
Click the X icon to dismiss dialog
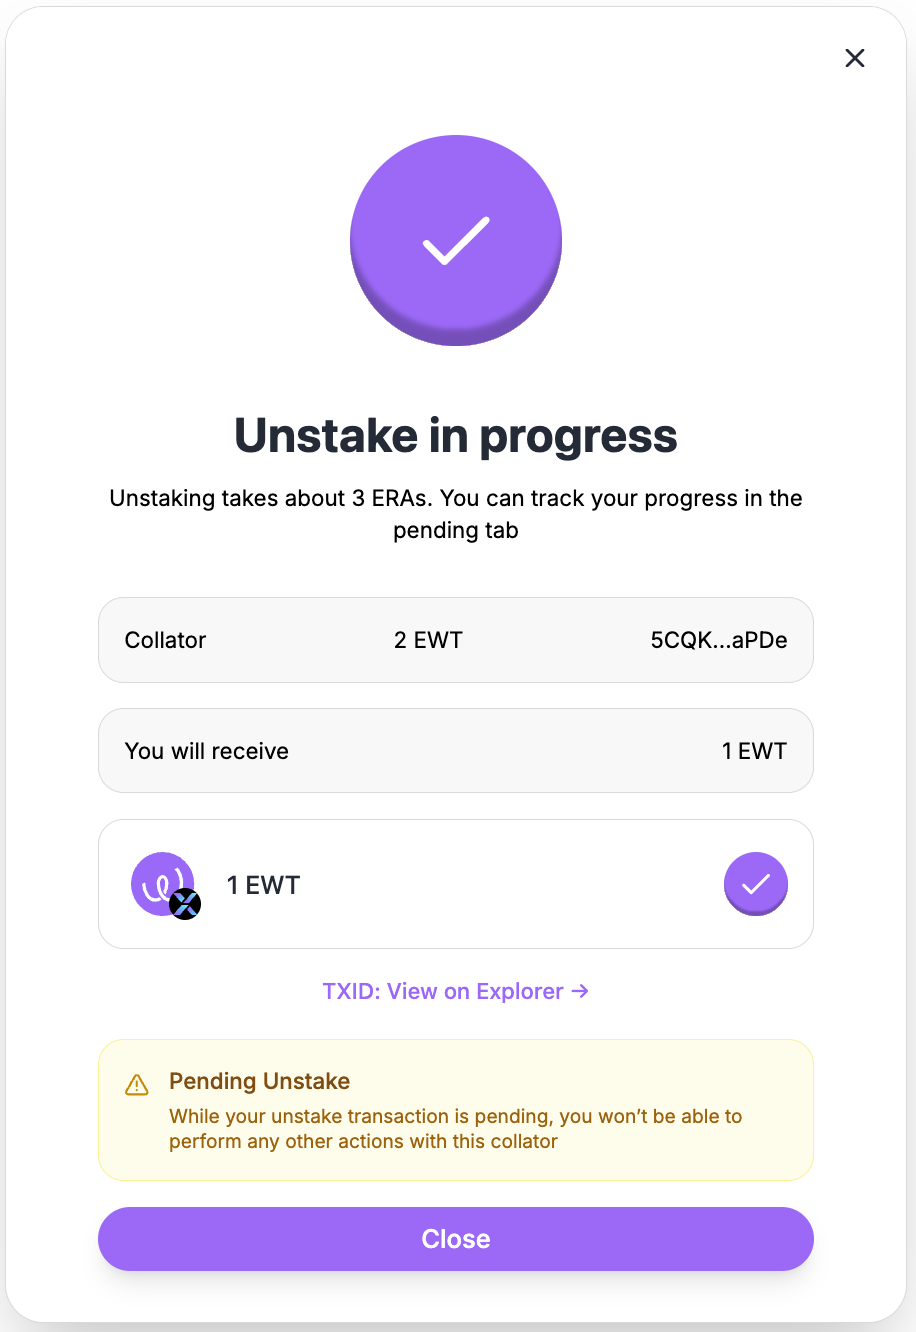click(x=855, y=58)
